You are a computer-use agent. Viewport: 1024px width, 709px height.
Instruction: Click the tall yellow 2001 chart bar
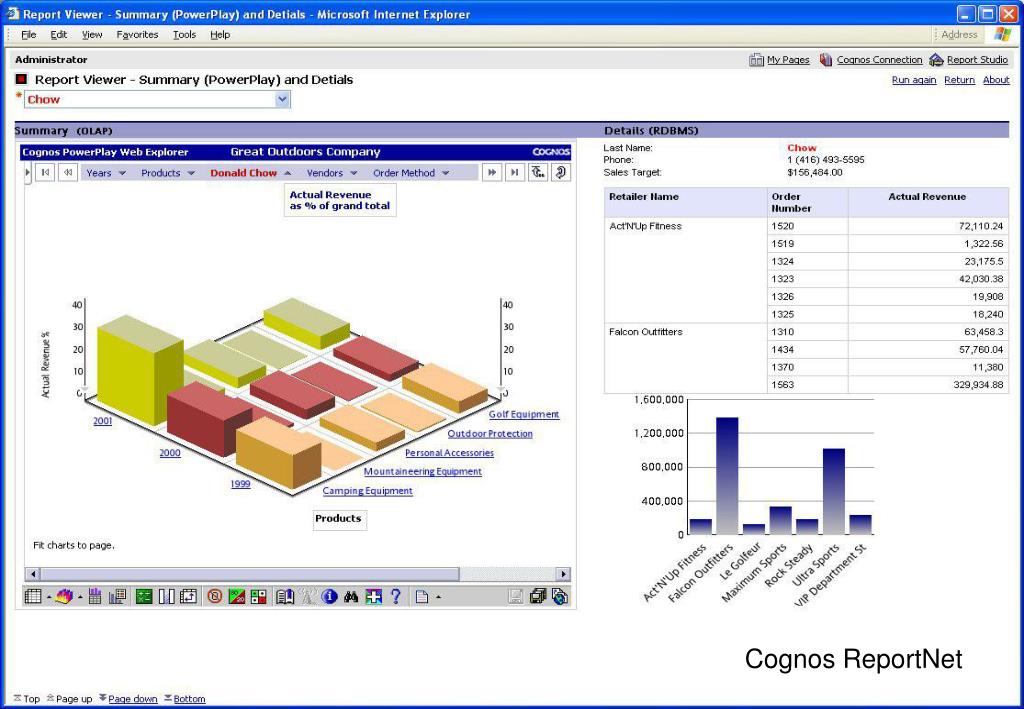click(138, 372)
